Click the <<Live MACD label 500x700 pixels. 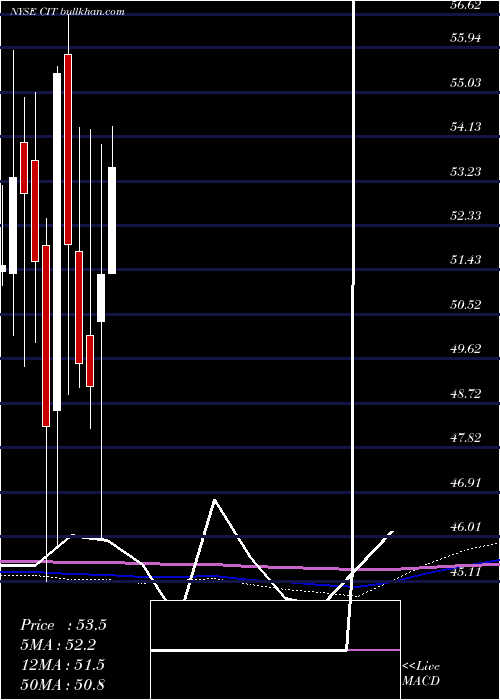click(x=421, y=673)
